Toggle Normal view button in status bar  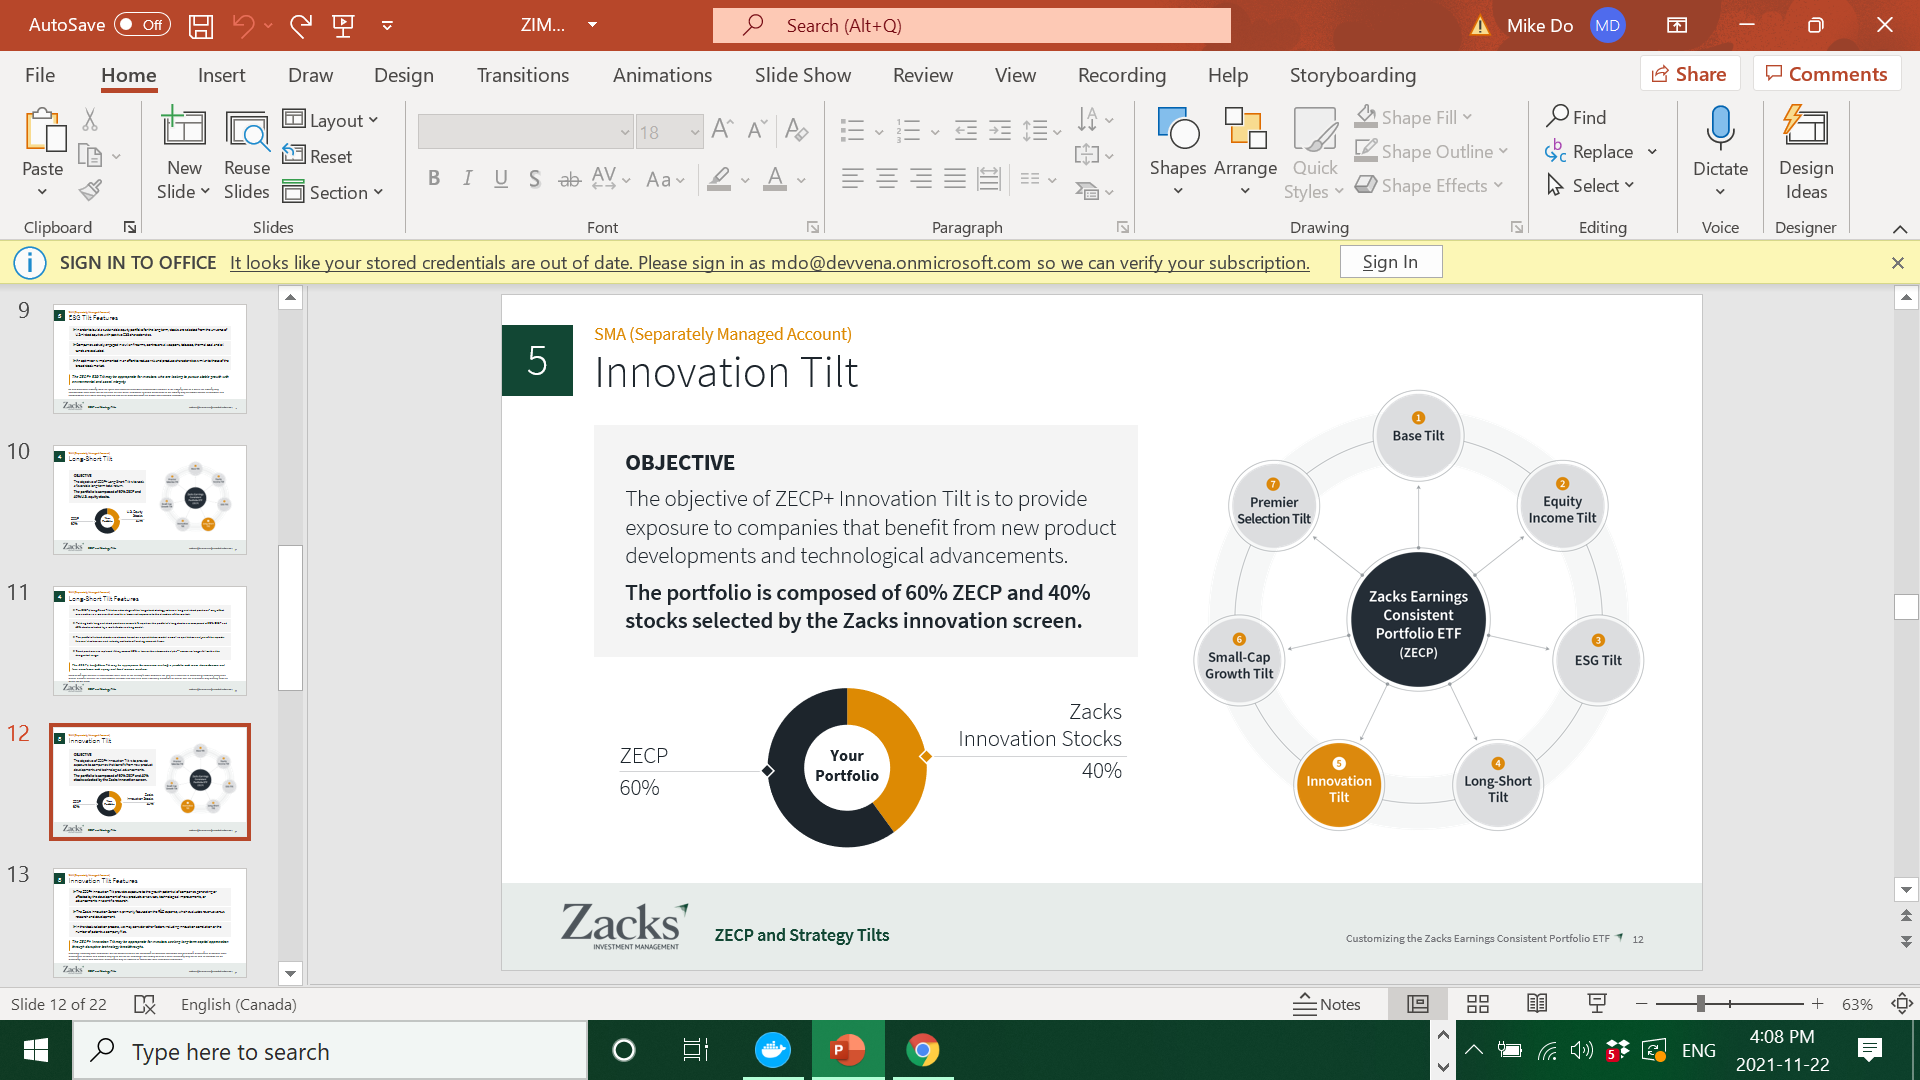pyautogui.click(x=1418, y=1004)
